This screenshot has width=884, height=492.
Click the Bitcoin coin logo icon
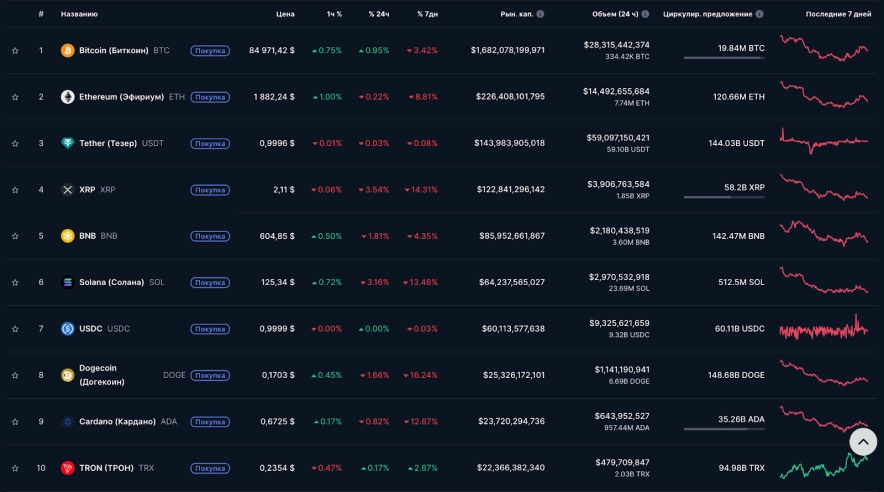click(68, 50)
